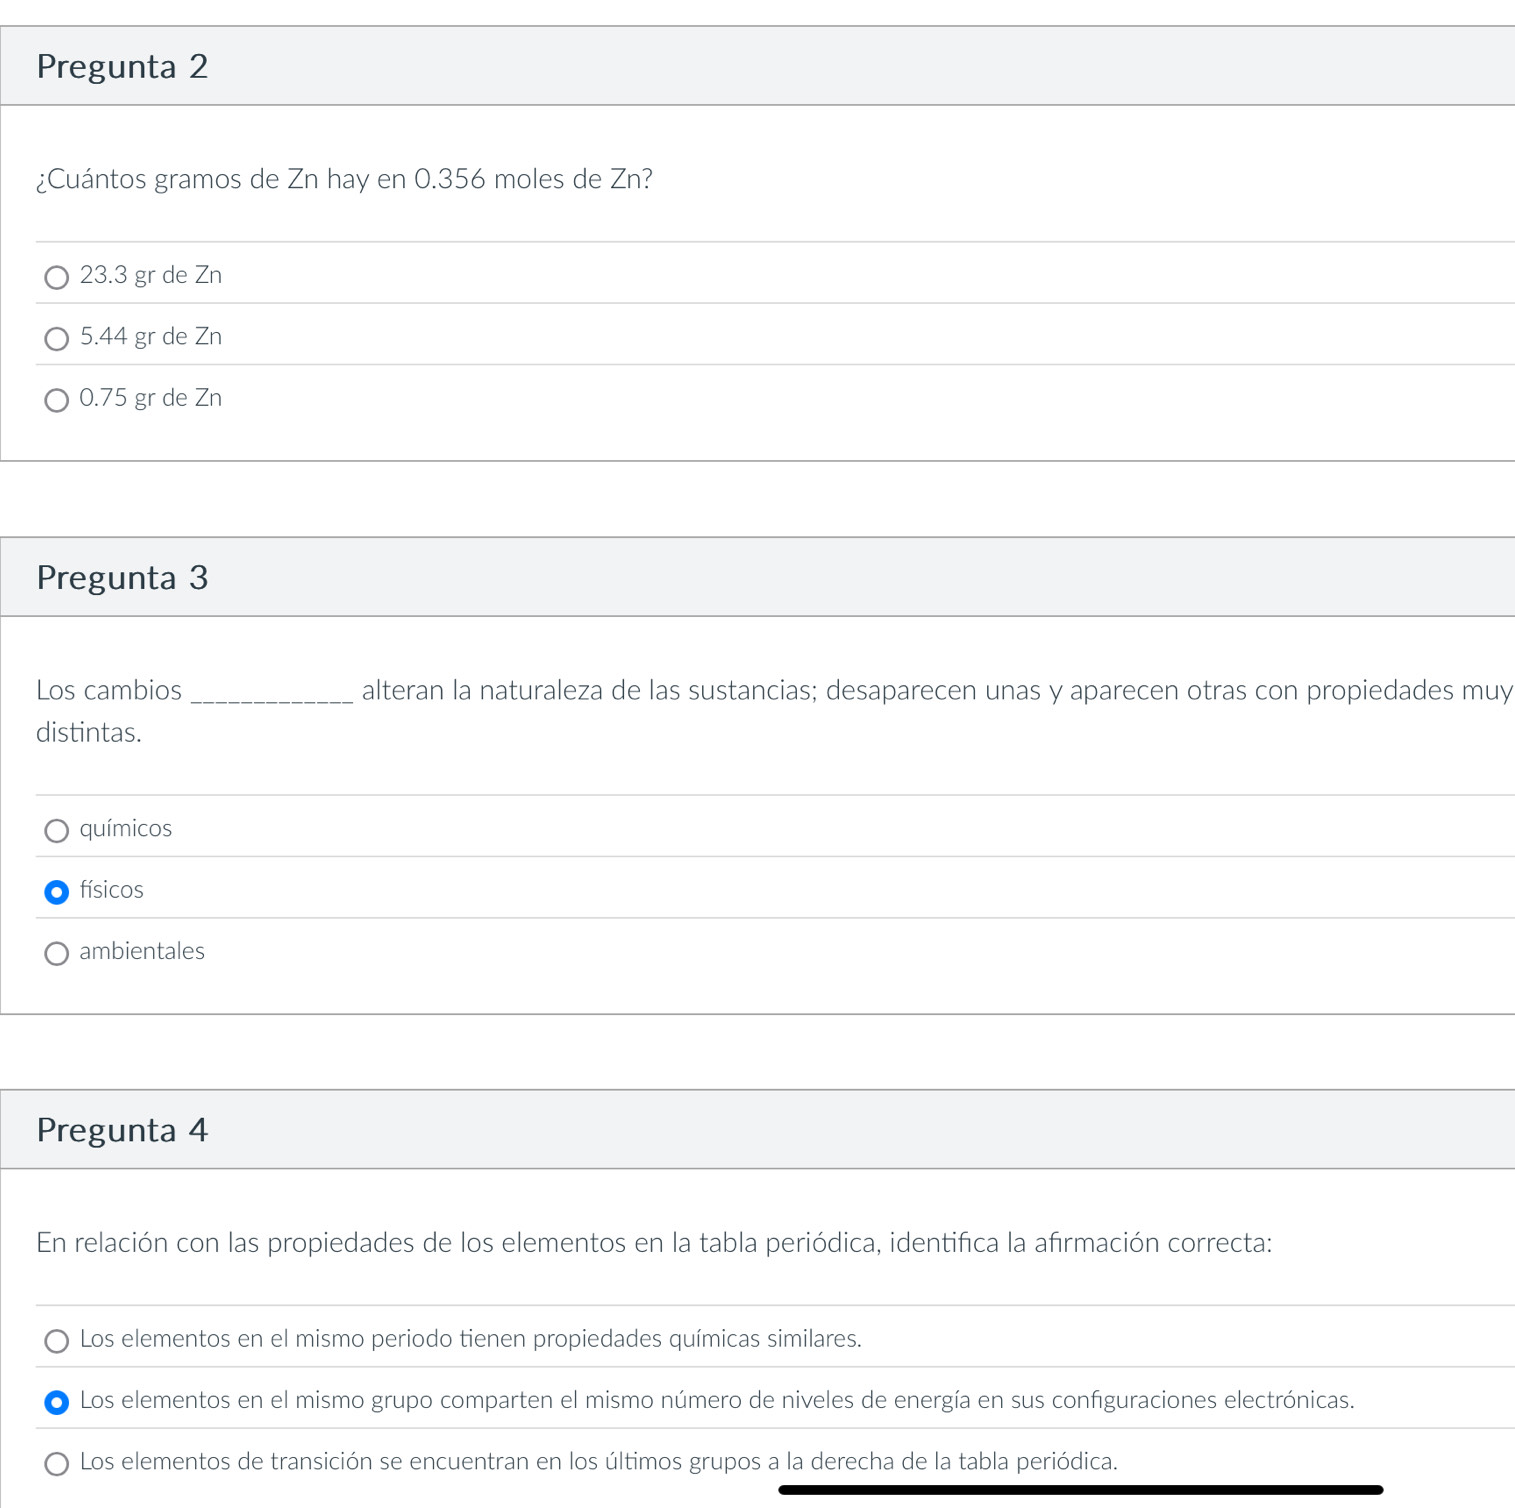Click the blank line after 'Los cambios'

pos(271,695)
